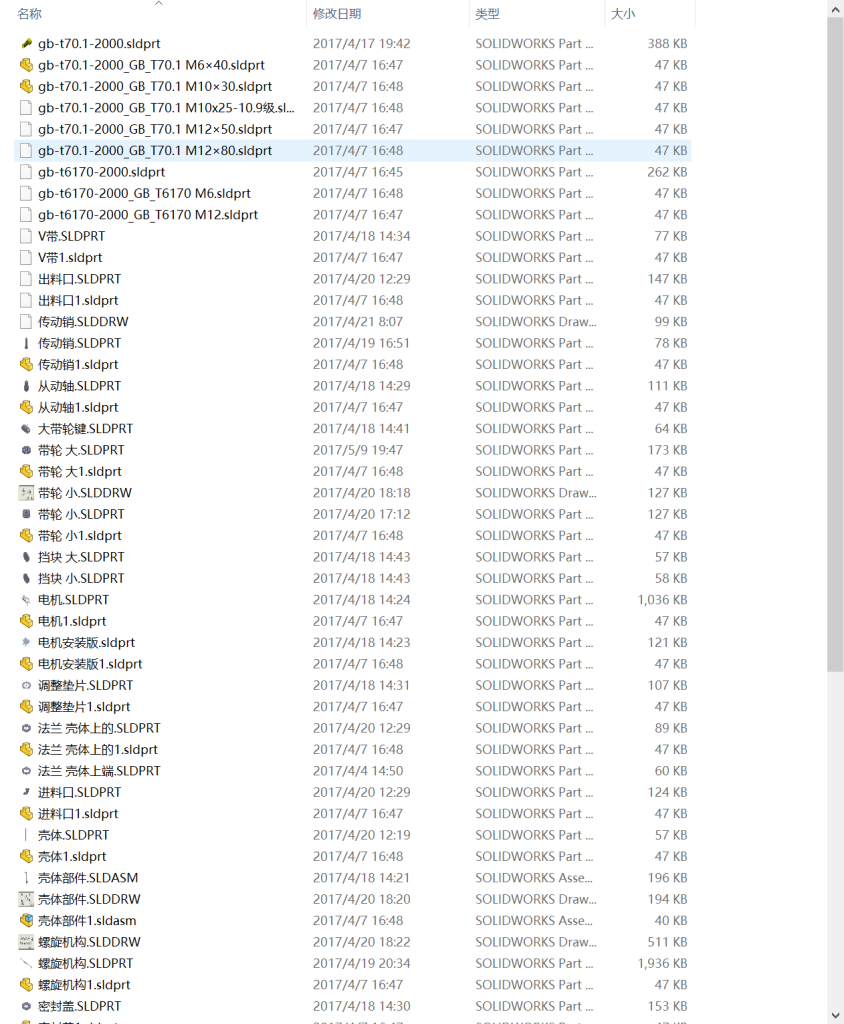This screenshot has width=844, height=1024.
Task: Select the 电机.SLDPRT part icon
Action: [26, 600]
